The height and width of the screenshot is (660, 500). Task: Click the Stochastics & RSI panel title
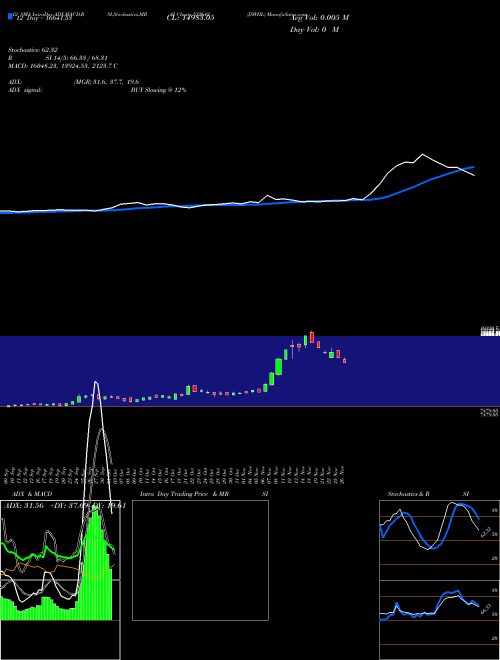pos(428,494)
